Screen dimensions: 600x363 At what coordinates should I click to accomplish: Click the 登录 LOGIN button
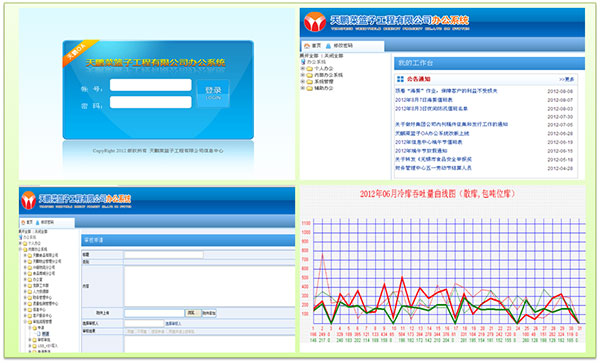pyautogui.click(x=213, y=93)
